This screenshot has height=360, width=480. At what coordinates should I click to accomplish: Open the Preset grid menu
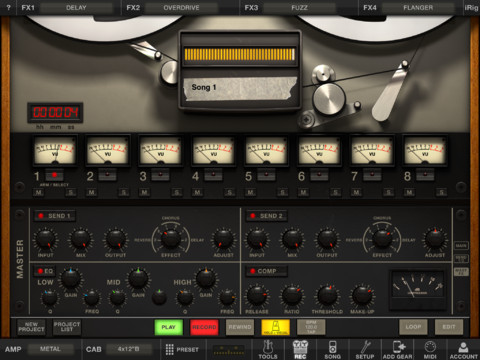point(182,349)
